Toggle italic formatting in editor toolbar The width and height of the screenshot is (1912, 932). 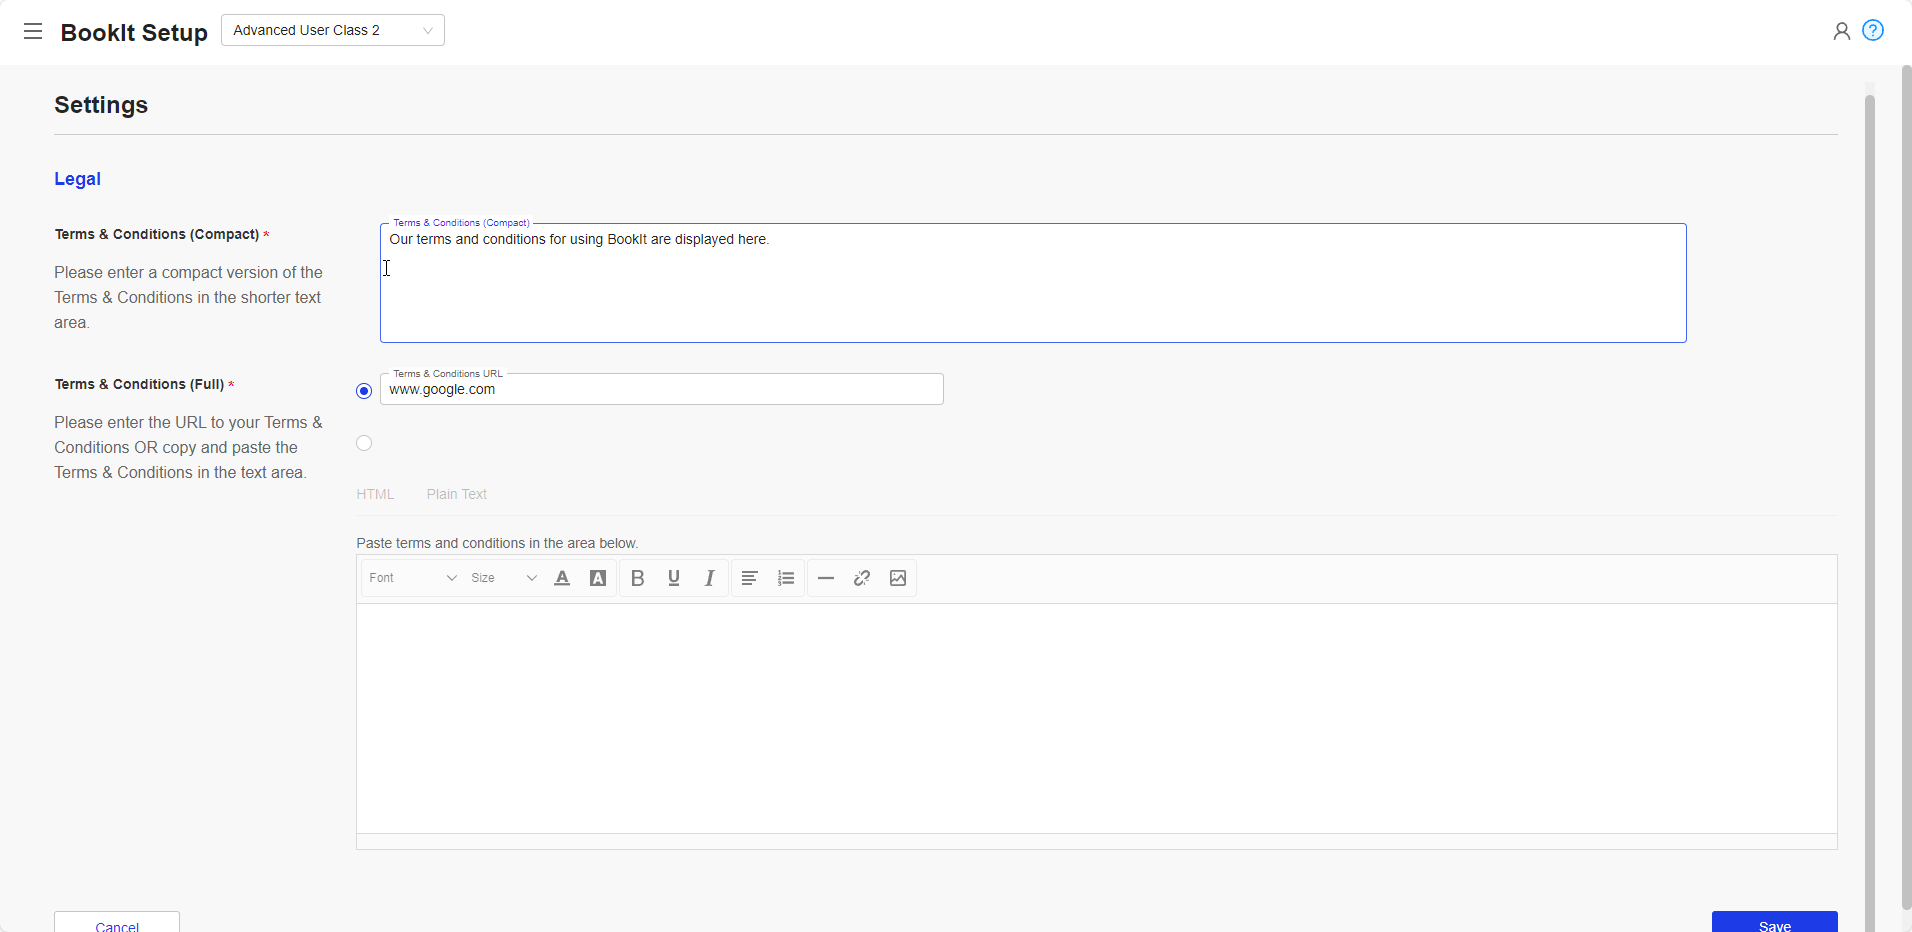pos(710,578)
